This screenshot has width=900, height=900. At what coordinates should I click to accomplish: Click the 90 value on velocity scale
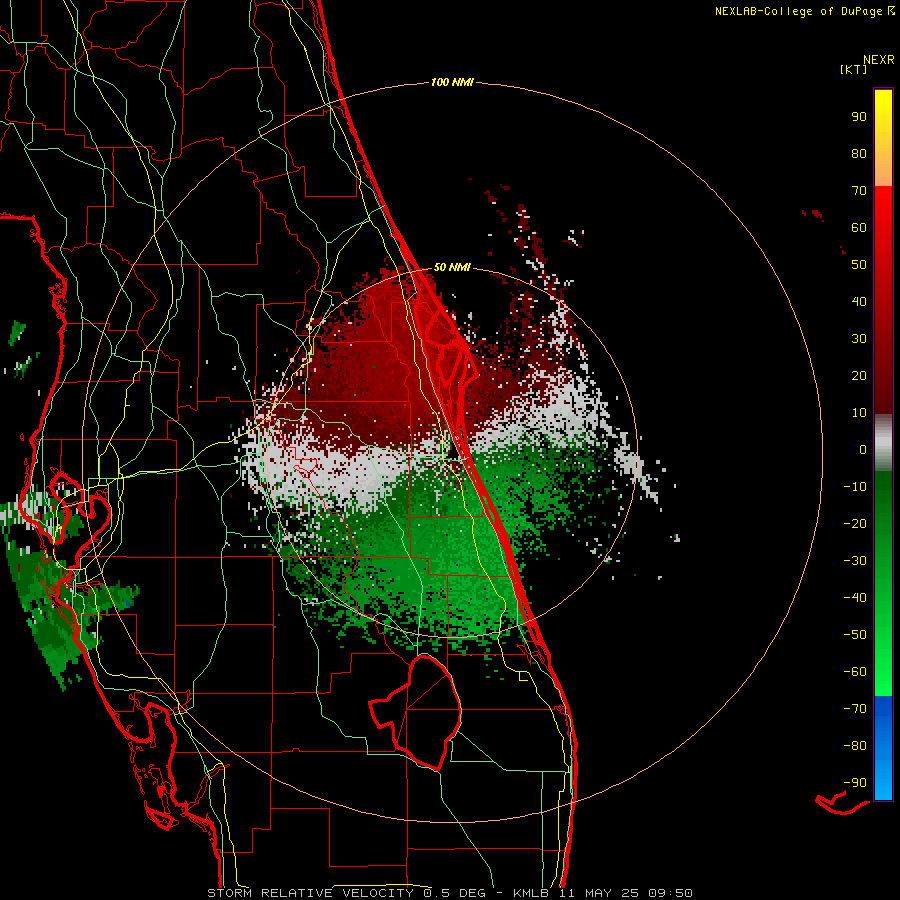[859, 117]
